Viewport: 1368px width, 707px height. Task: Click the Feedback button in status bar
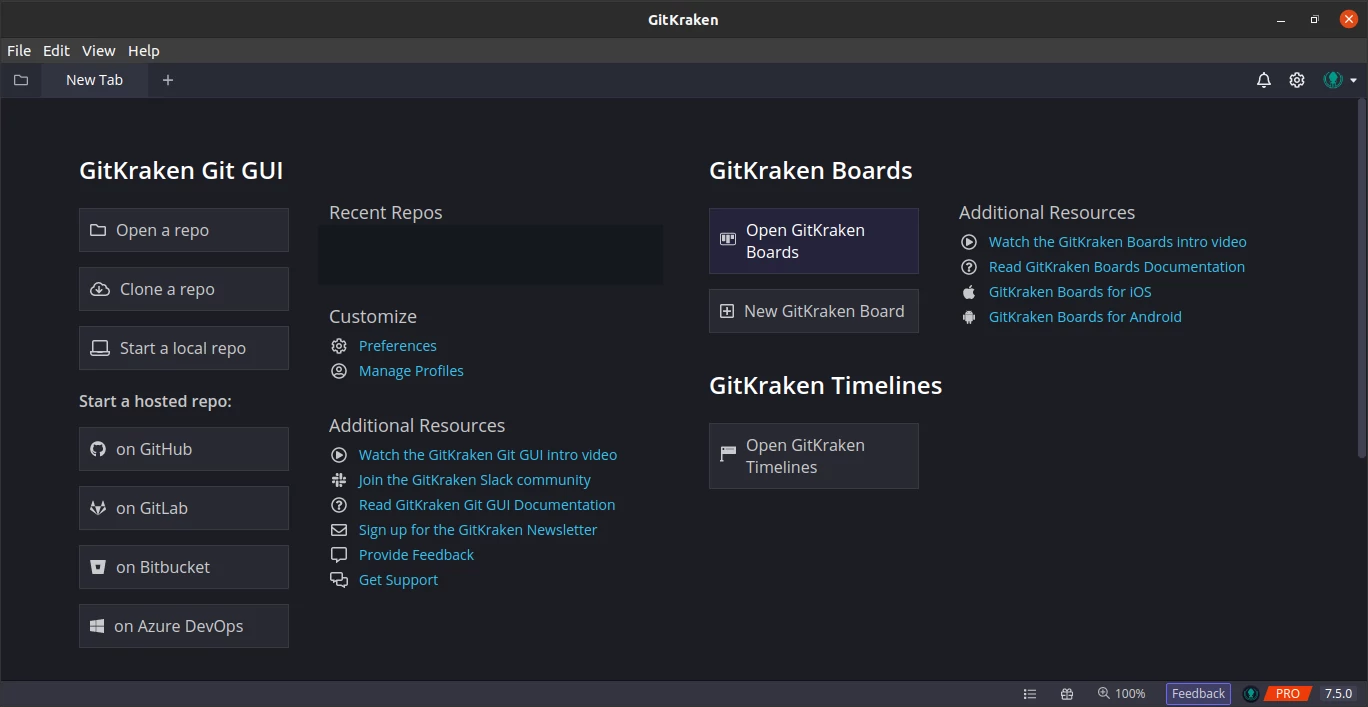1198,694
